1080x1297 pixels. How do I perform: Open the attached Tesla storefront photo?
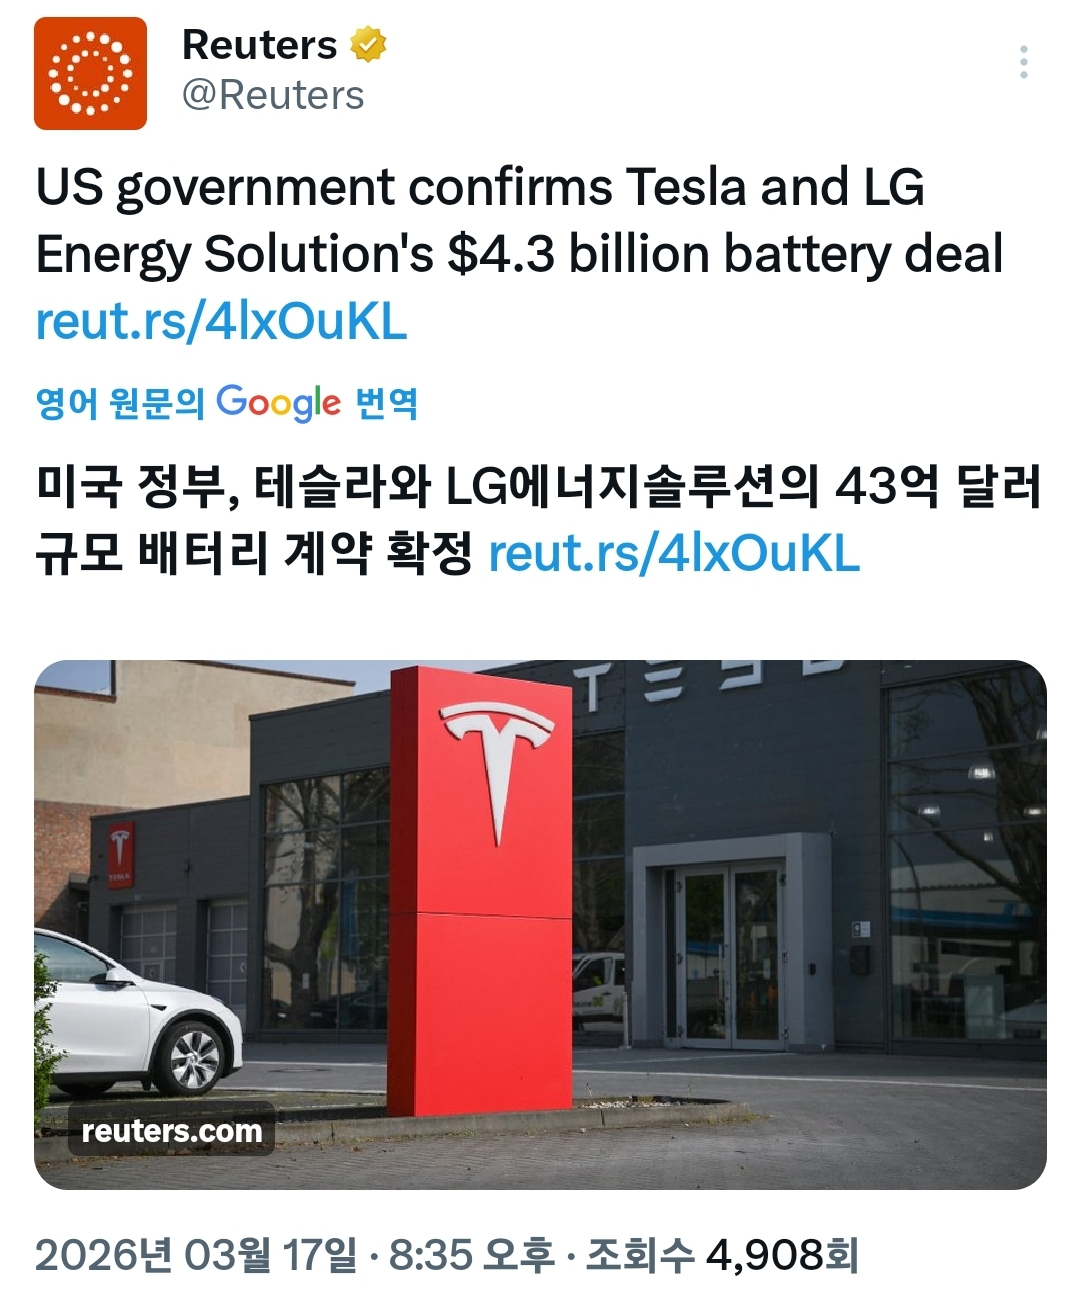coord(540,920)
